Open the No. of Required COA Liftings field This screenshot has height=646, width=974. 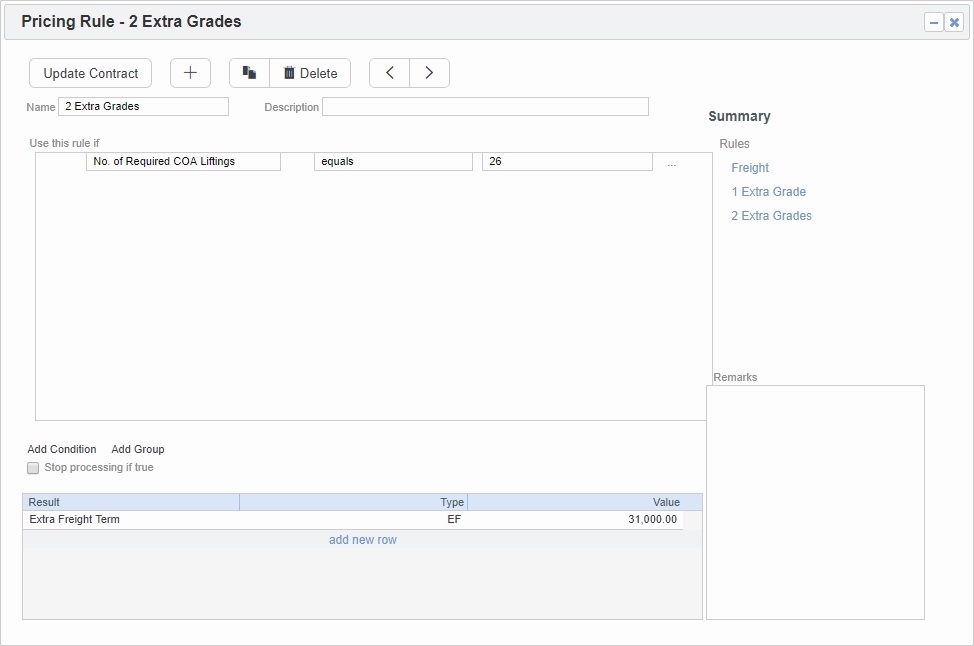click(183, 162)
